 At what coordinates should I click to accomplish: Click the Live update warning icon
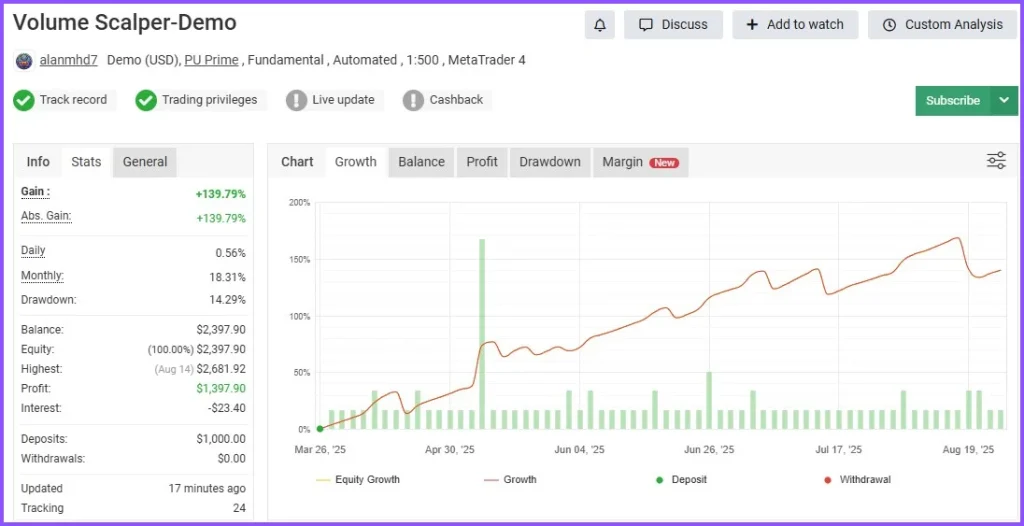pos(296,101)
